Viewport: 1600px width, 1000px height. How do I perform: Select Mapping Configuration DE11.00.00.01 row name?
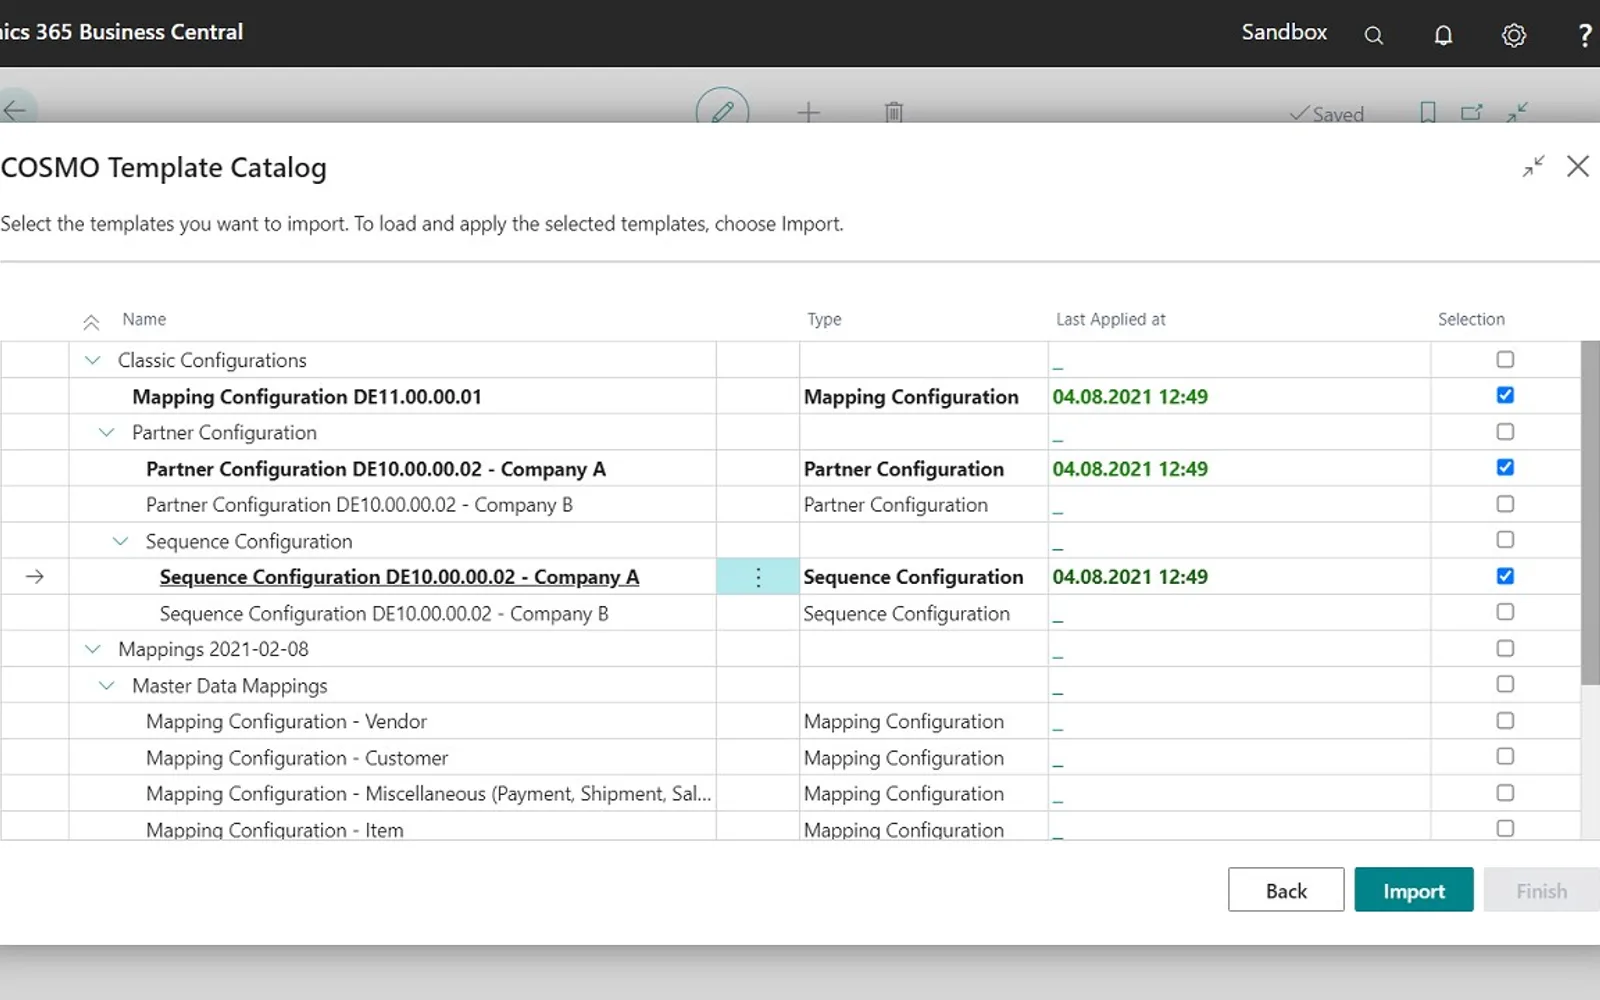[x=307, y=397]
